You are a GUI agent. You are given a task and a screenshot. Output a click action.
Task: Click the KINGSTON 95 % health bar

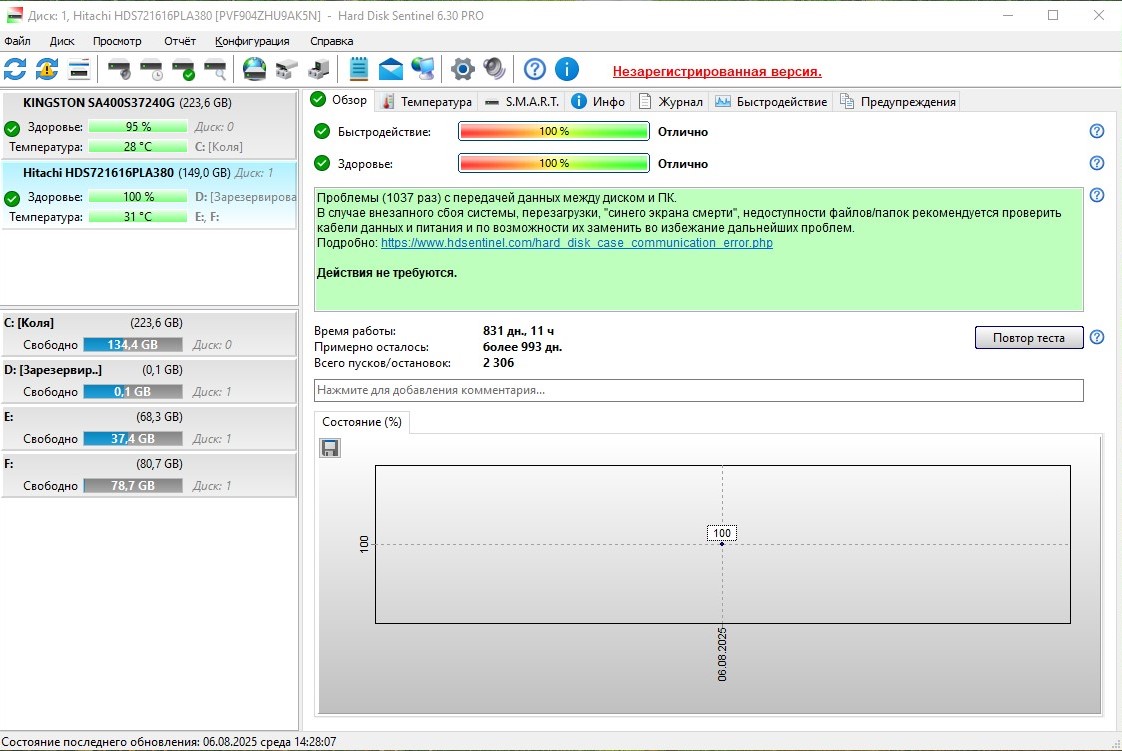pos(138,127)
